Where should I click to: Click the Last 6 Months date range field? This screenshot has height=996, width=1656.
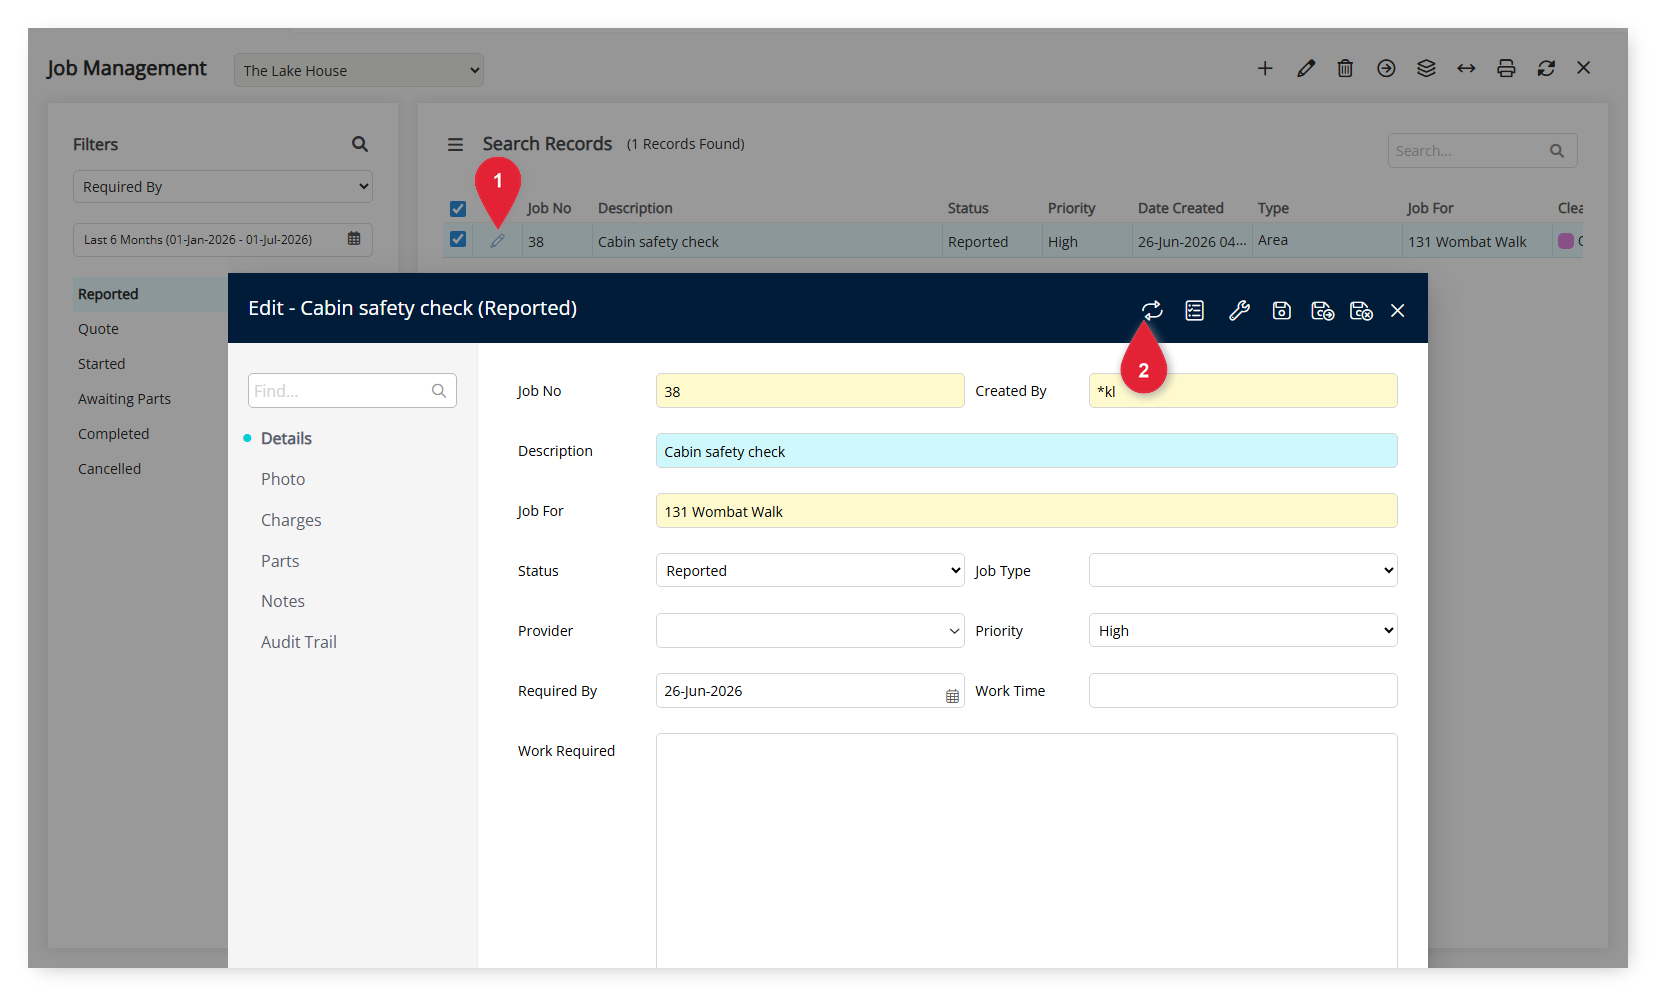click(223, 240)
